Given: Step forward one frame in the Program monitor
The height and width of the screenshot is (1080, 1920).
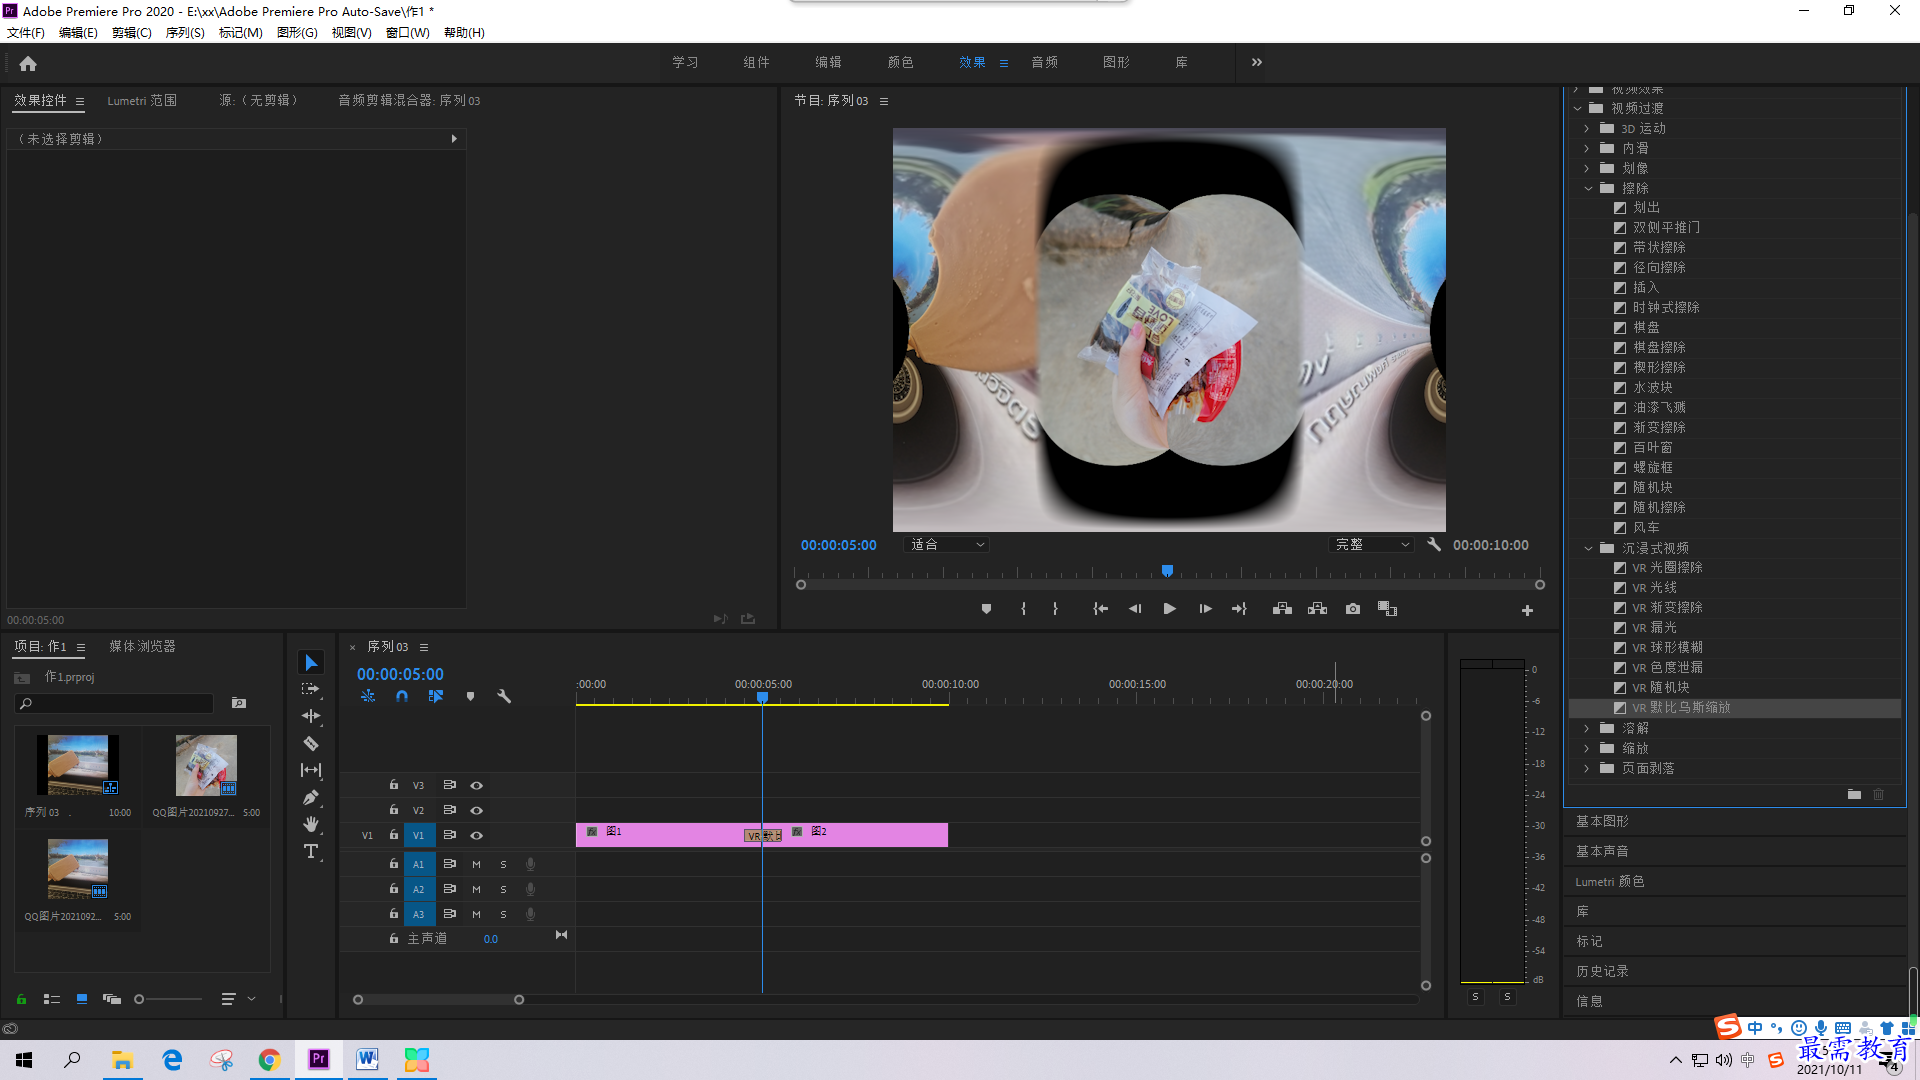Looking at the screenshot, I should [1205, 609].
